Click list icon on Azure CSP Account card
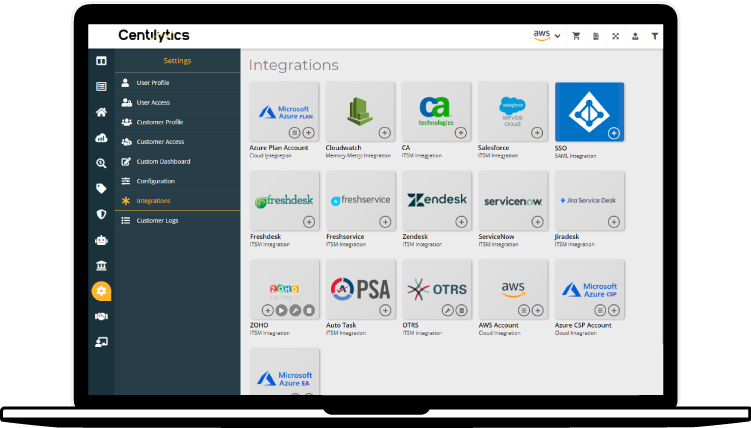The height and width of the screenshot is (428, 751). click(600, 310)
